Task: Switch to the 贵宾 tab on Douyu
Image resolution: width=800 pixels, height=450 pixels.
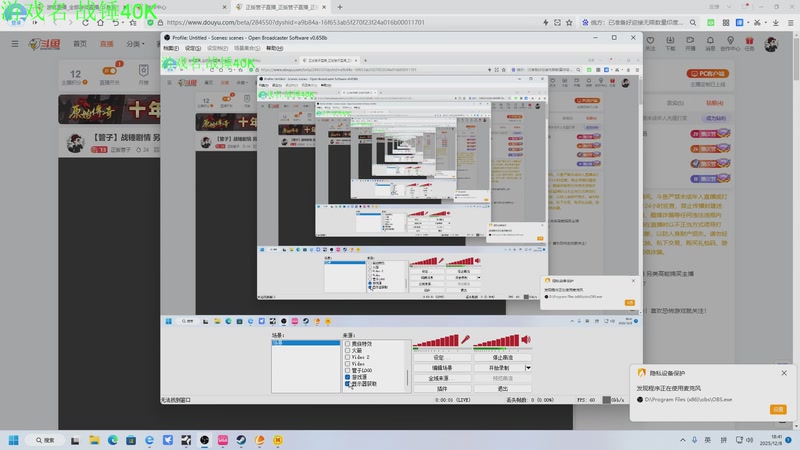Action: 675,103
